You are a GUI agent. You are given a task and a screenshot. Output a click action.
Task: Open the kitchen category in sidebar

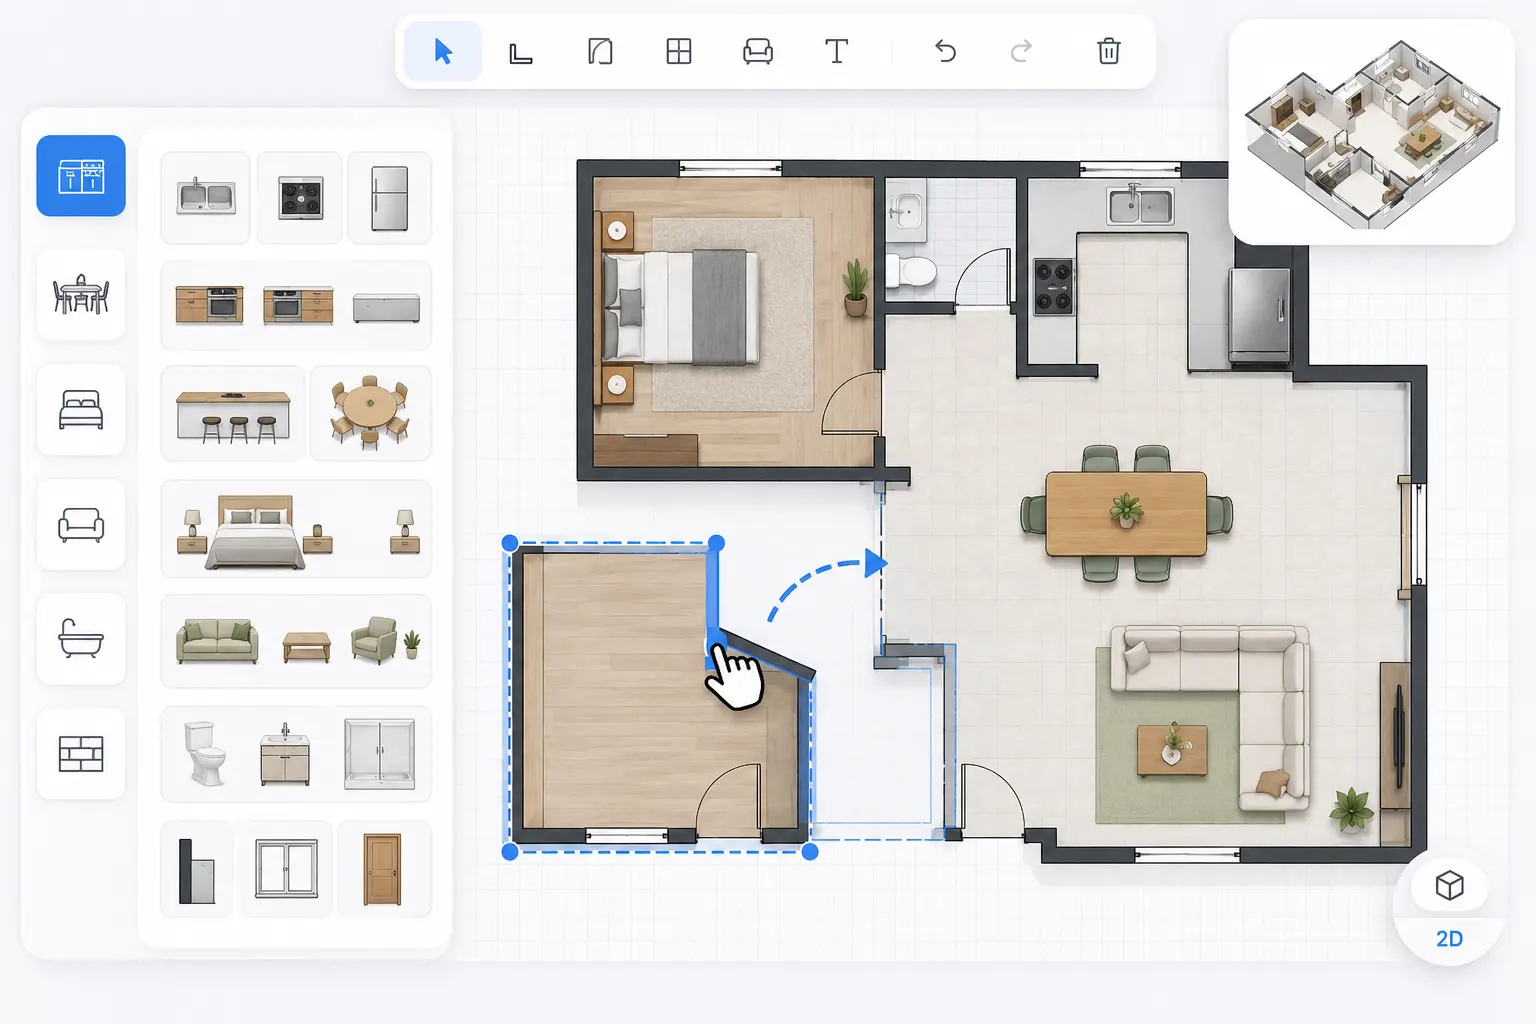point(81,176)
